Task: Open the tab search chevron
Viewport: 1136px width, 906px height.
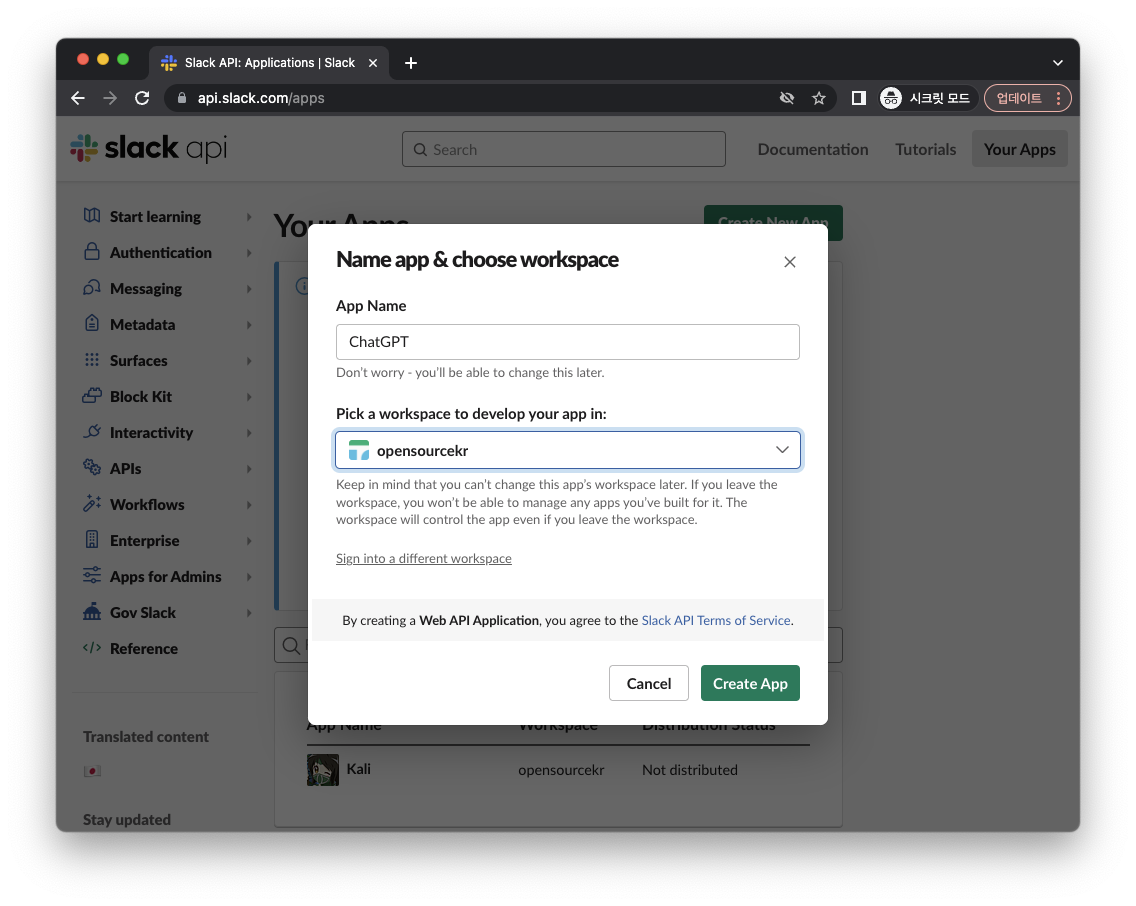Action: pos(1058,63)
